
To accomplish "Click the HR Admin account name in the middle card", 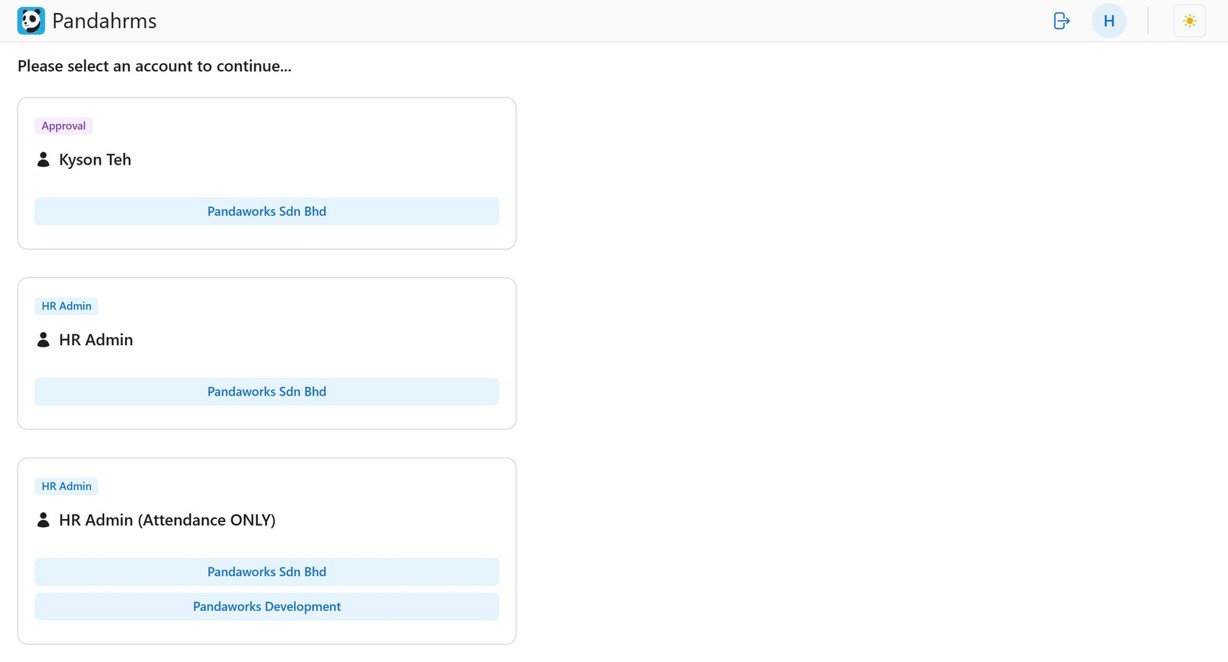I will point(96,340).
